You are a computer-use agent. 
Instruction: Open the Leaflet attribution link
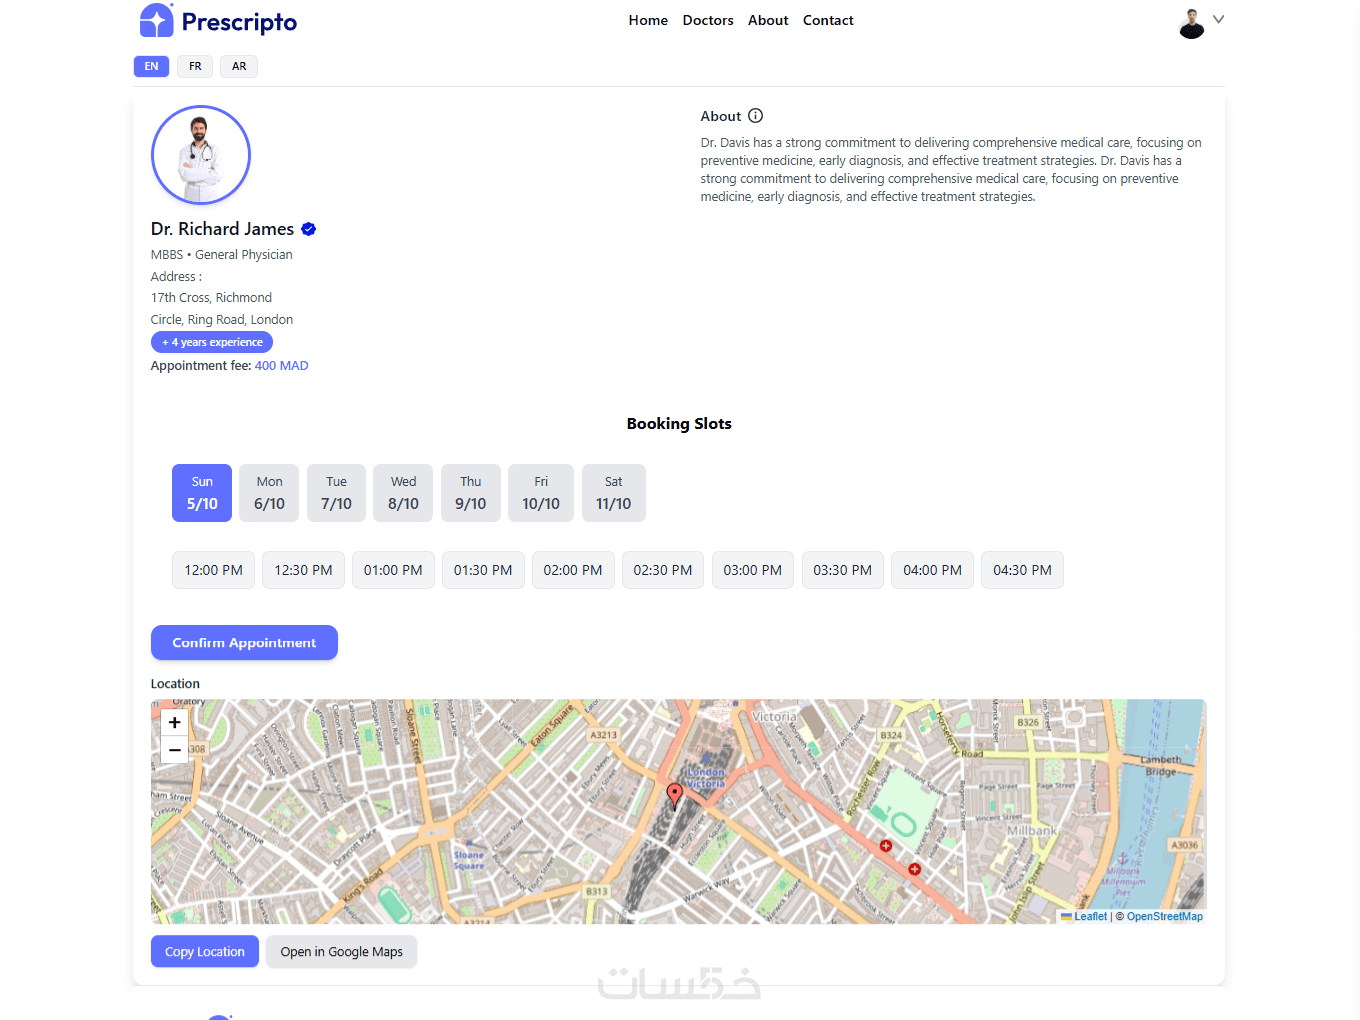coord(1084,917)
